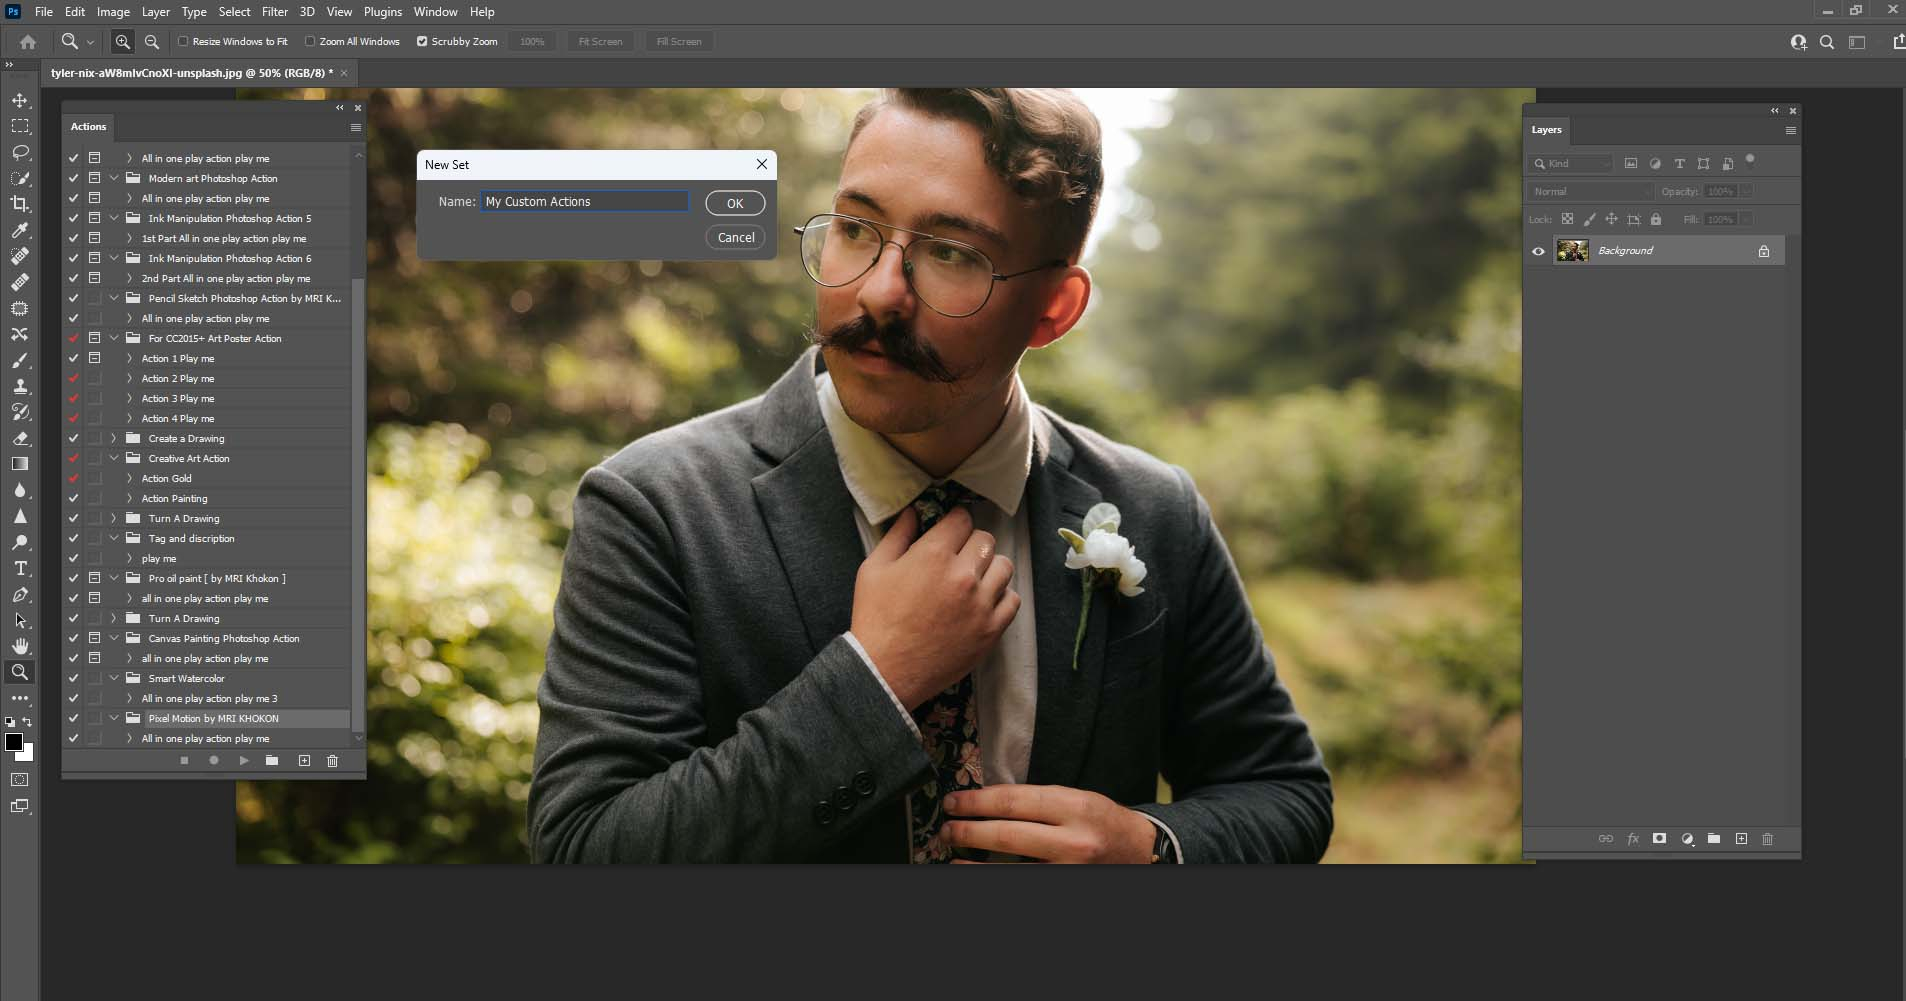
Task: Click the OK button in New Set dialog
Action: point(735,203)
